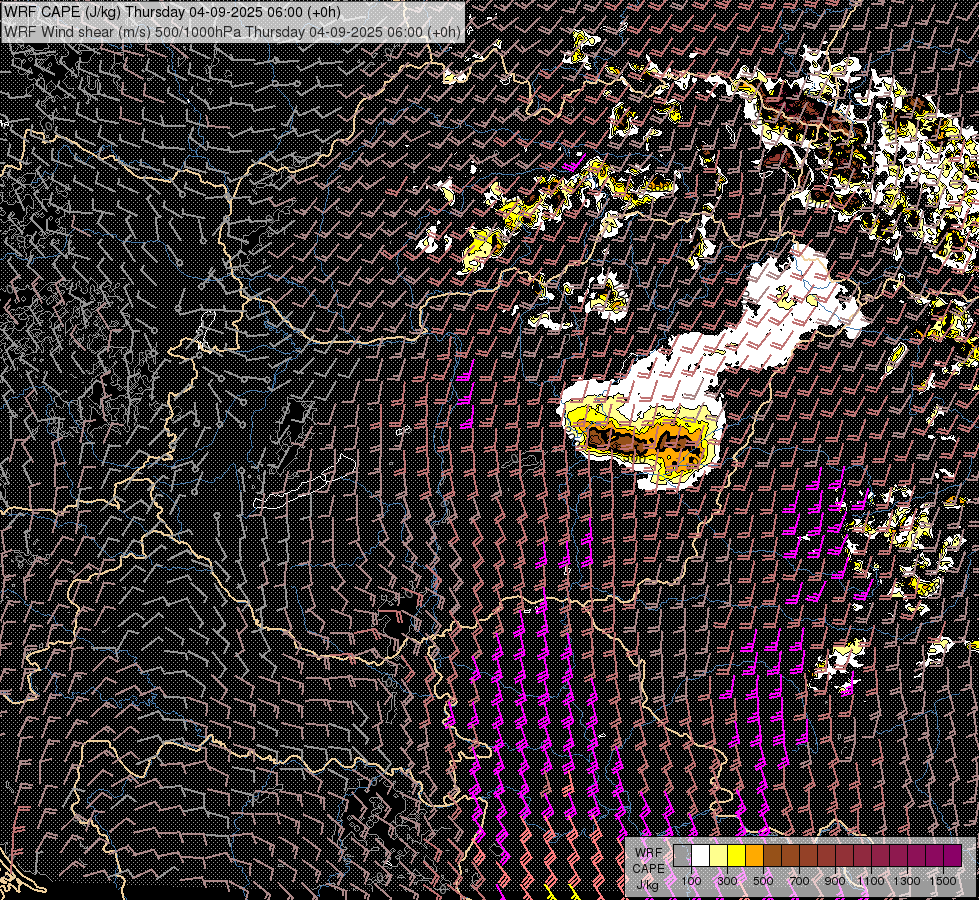Click the 500 legend label
979x900 pixels.
tap(763, 881)
